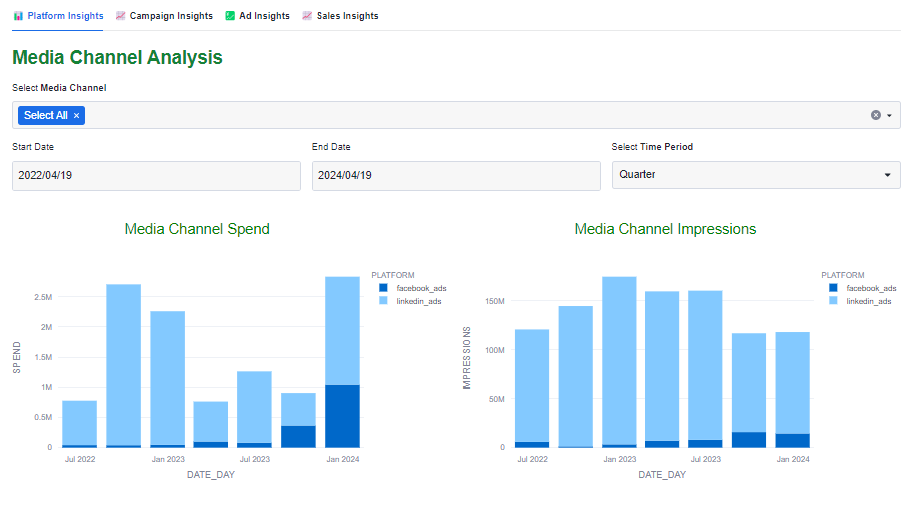Click the tallest bar in the Spend chart
Screen dimensions: 918x514
pyautogui.click(x=342, y=330)
